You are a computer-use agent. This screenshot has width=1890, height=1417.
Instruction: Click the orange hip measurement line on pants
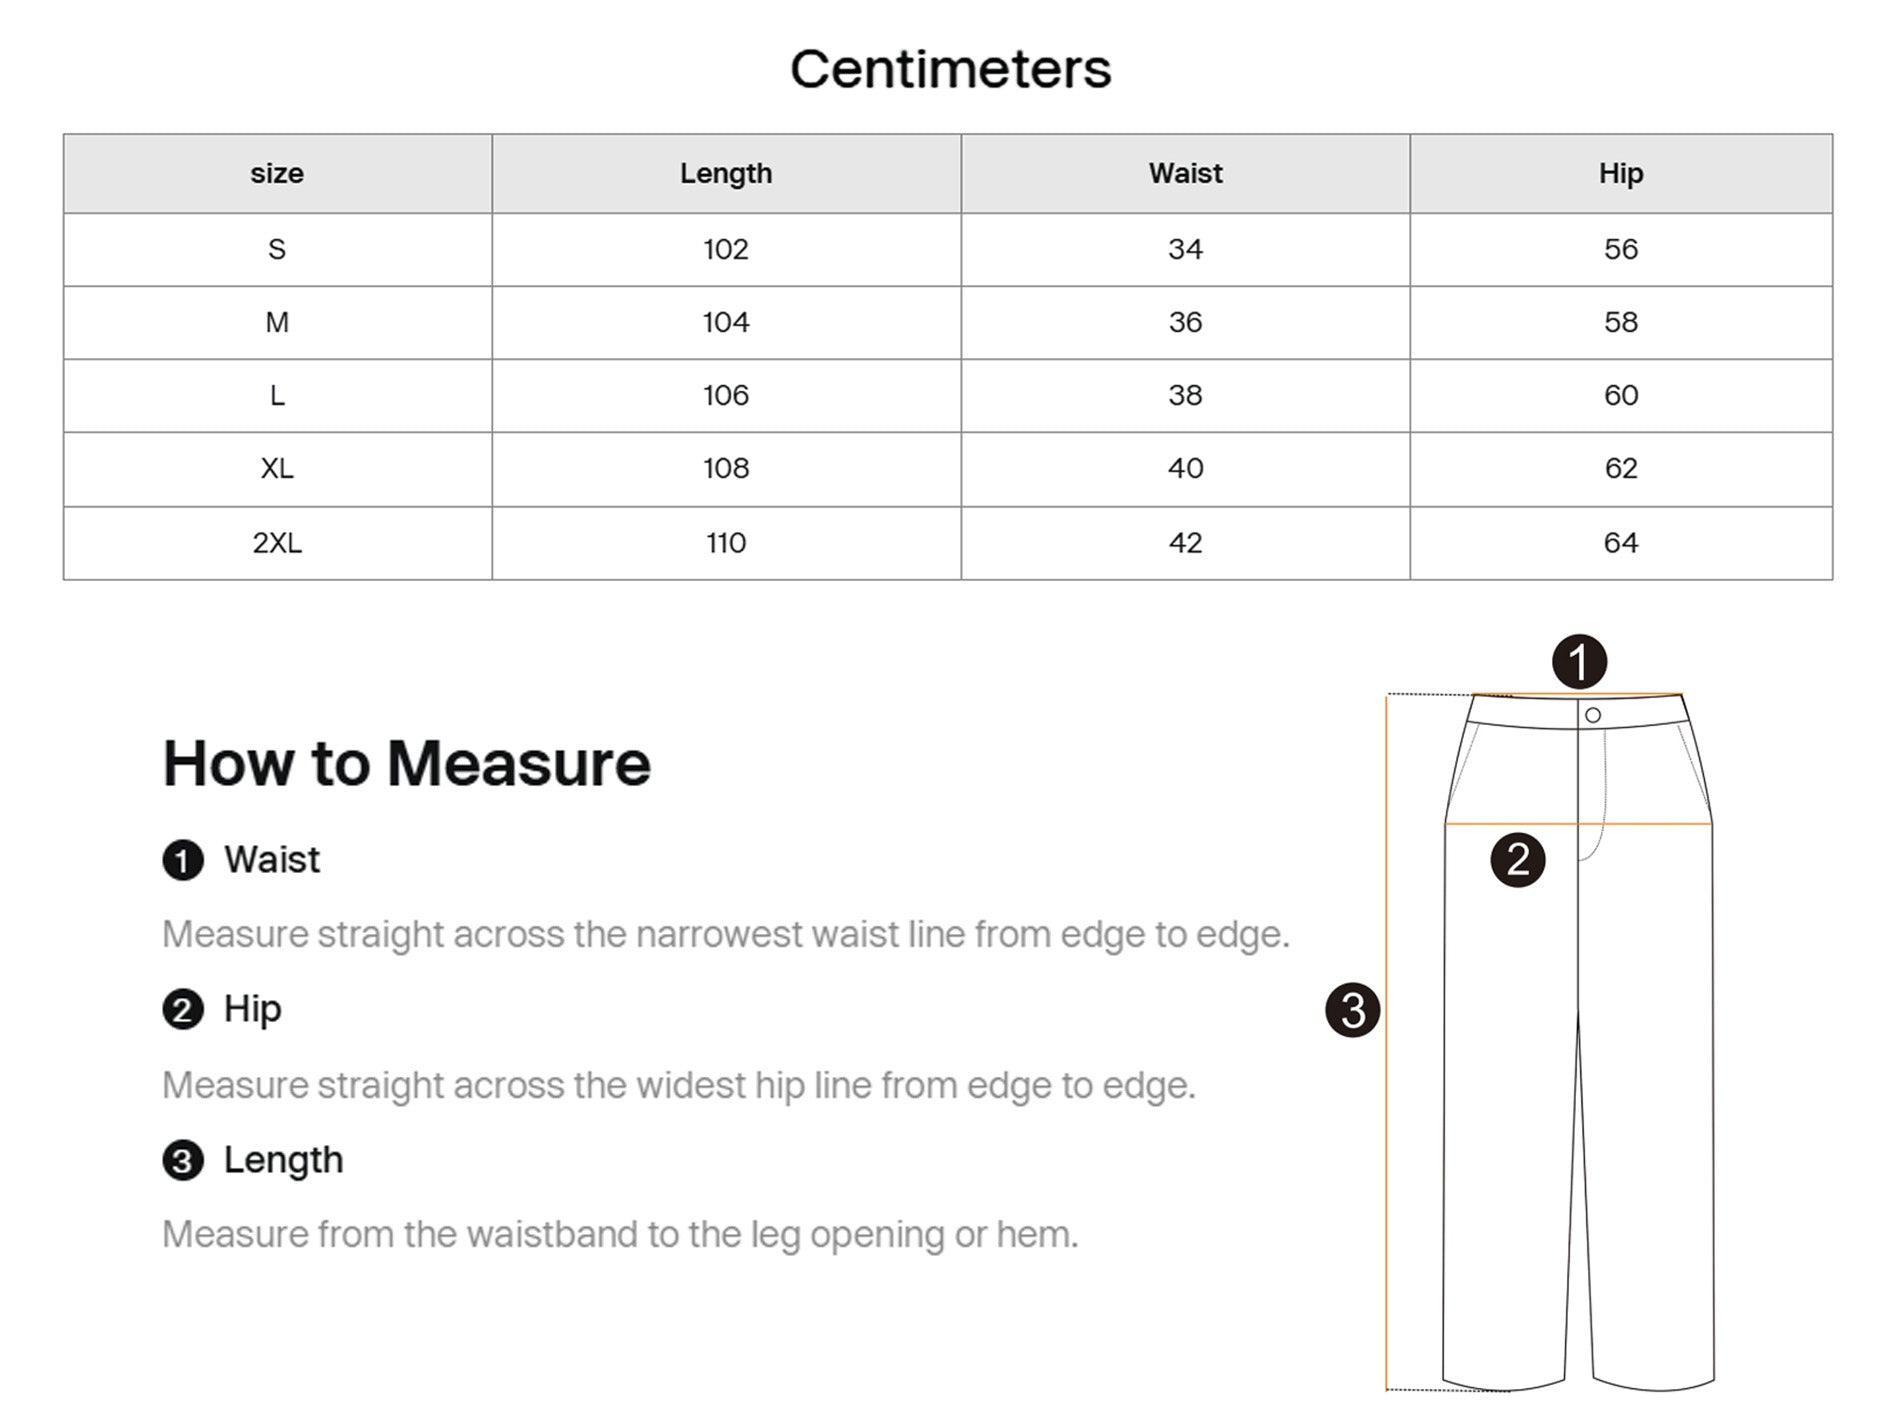coord(1640,824)
